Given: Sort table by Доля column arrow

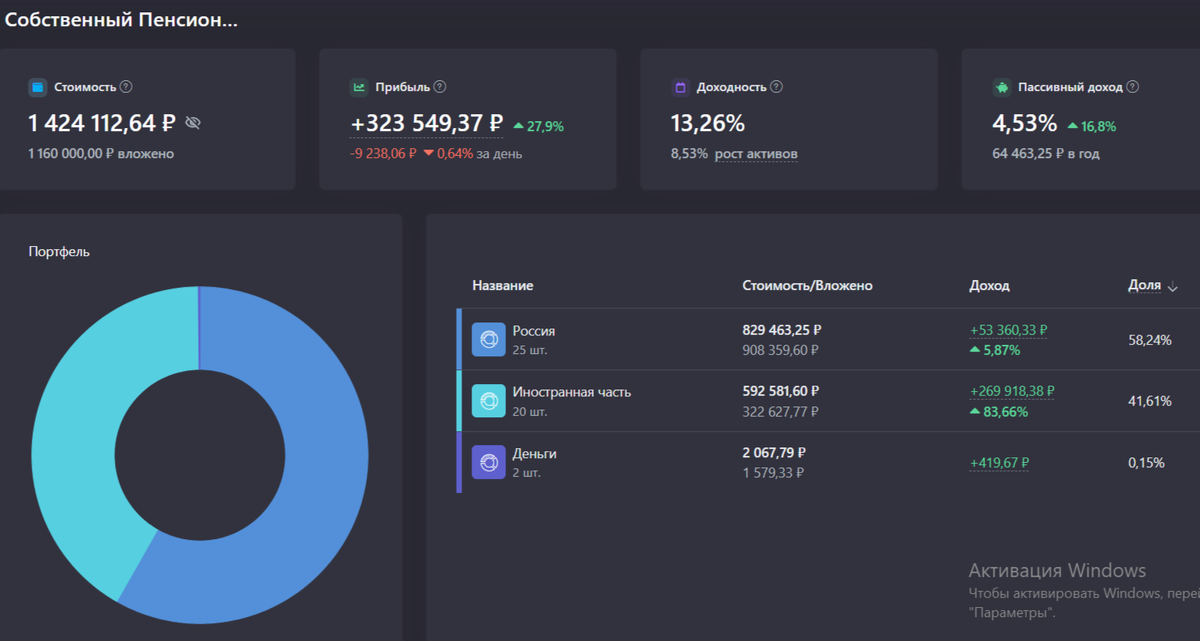Looking at the screenshot, I should [x=1172, y=287].
